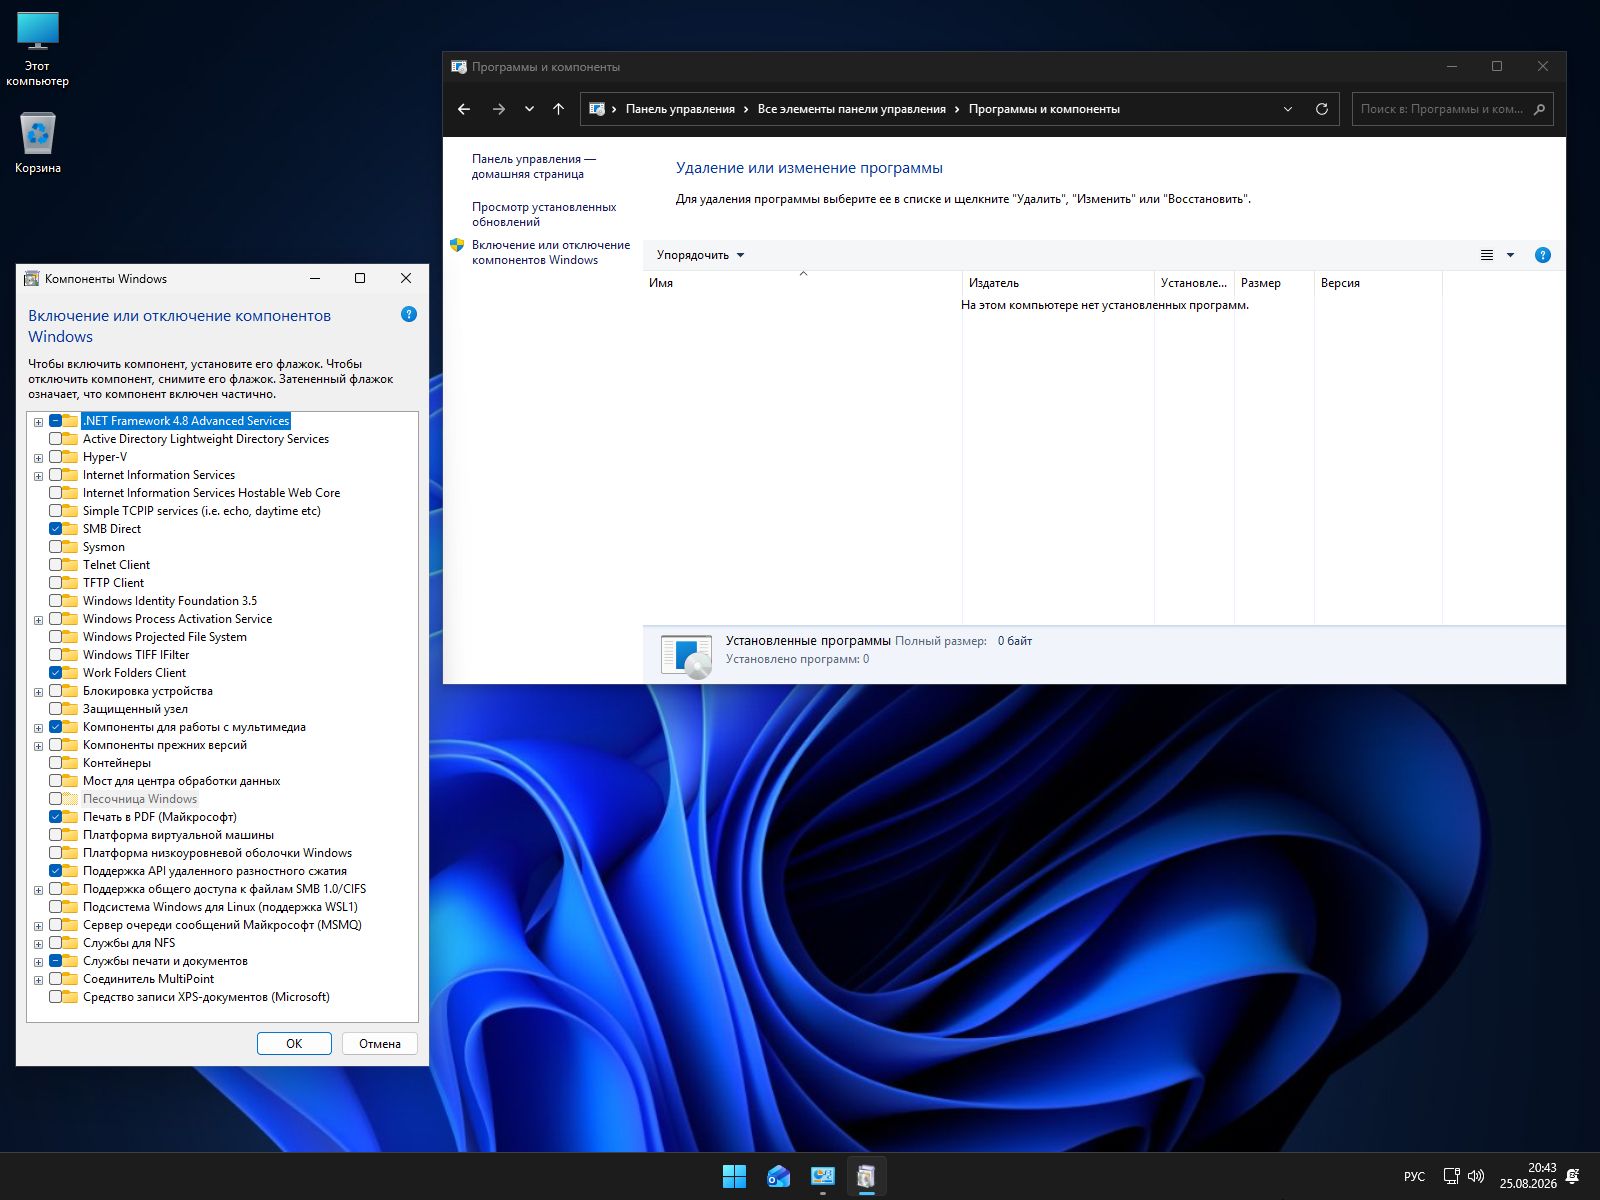Screen dimensions: 1600x1200
Task: Go forward in Programs and Features window
Action: coord(498,109)
